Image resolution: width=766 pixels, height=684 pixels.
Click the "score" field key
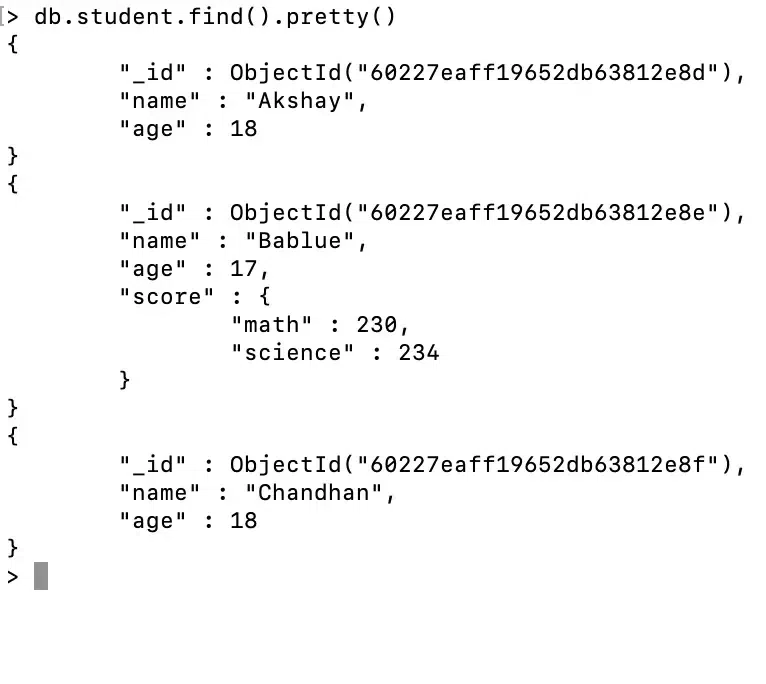point(166,296)
